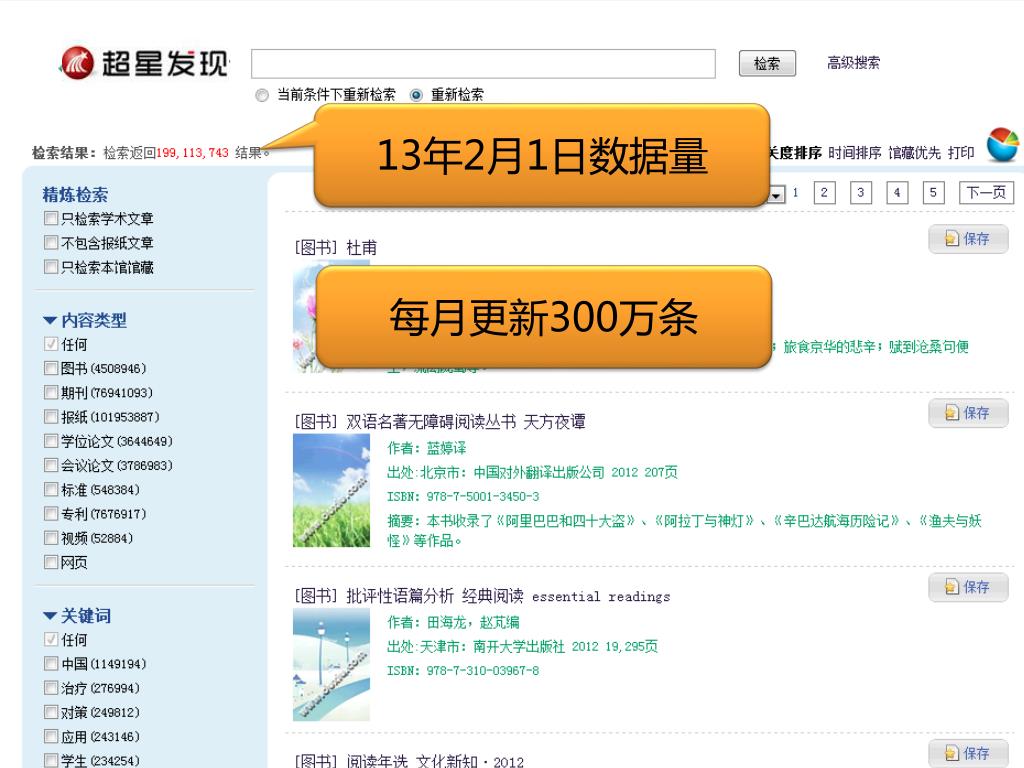Viewport: 1024px width, 768px height.
Task: Enable 只检索学术文章 filter checkbox
Action: click(51, 219)
